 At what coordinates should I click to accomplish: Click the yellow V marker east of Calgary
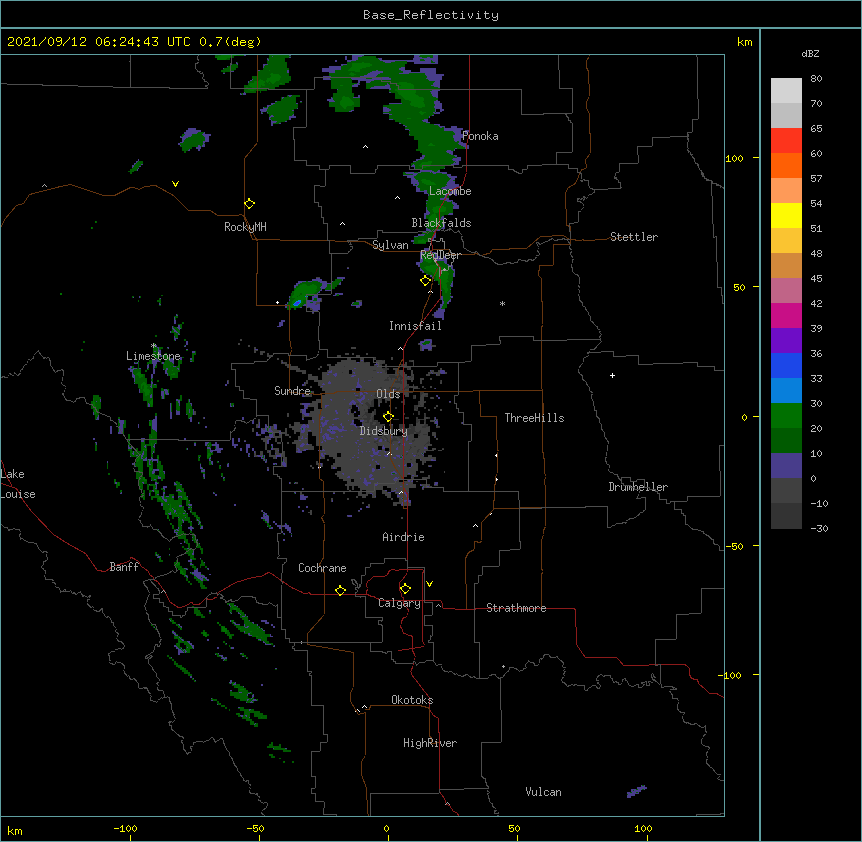click(429, 584)
